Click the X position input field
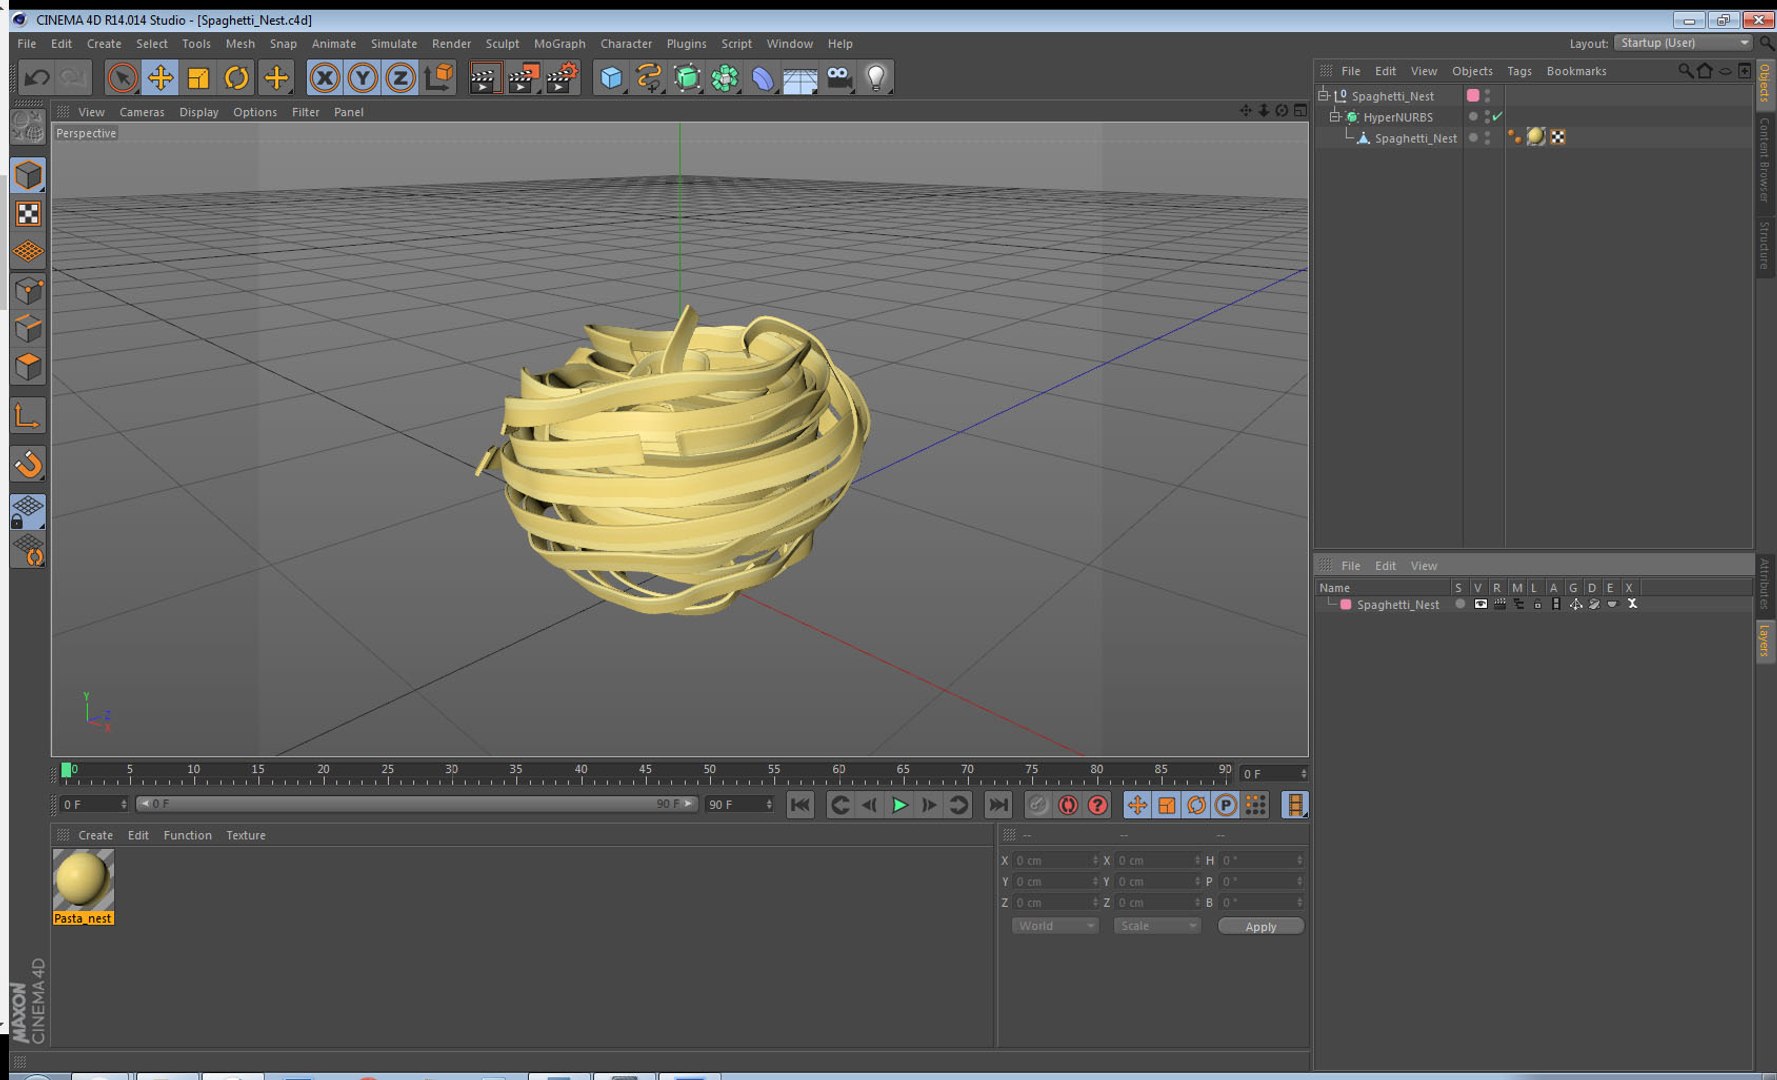The height and width of the screenshot is (1080, 1777). click(x=1056, y=860)
